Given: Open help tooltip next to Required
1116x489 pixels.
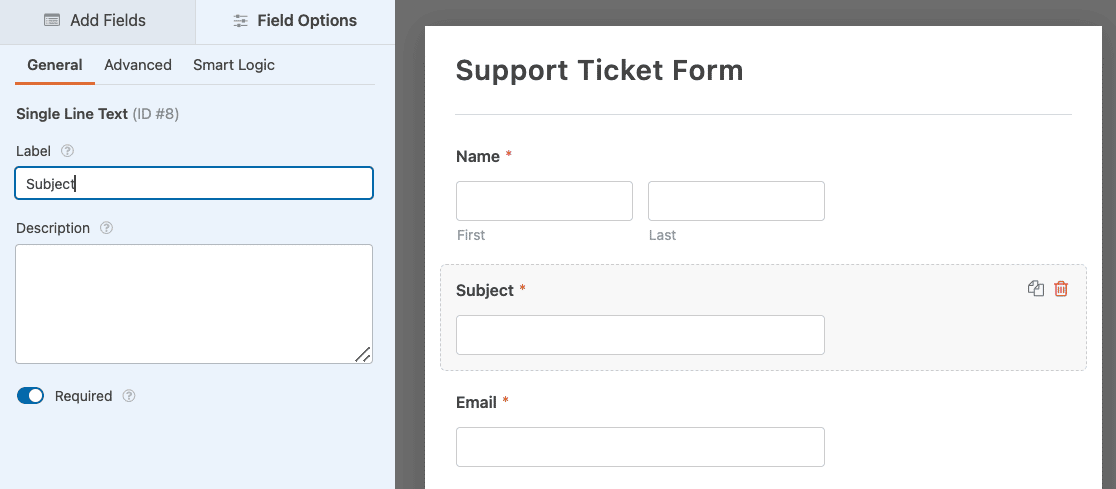Looking at the screenshot, I should coord(129,396).
